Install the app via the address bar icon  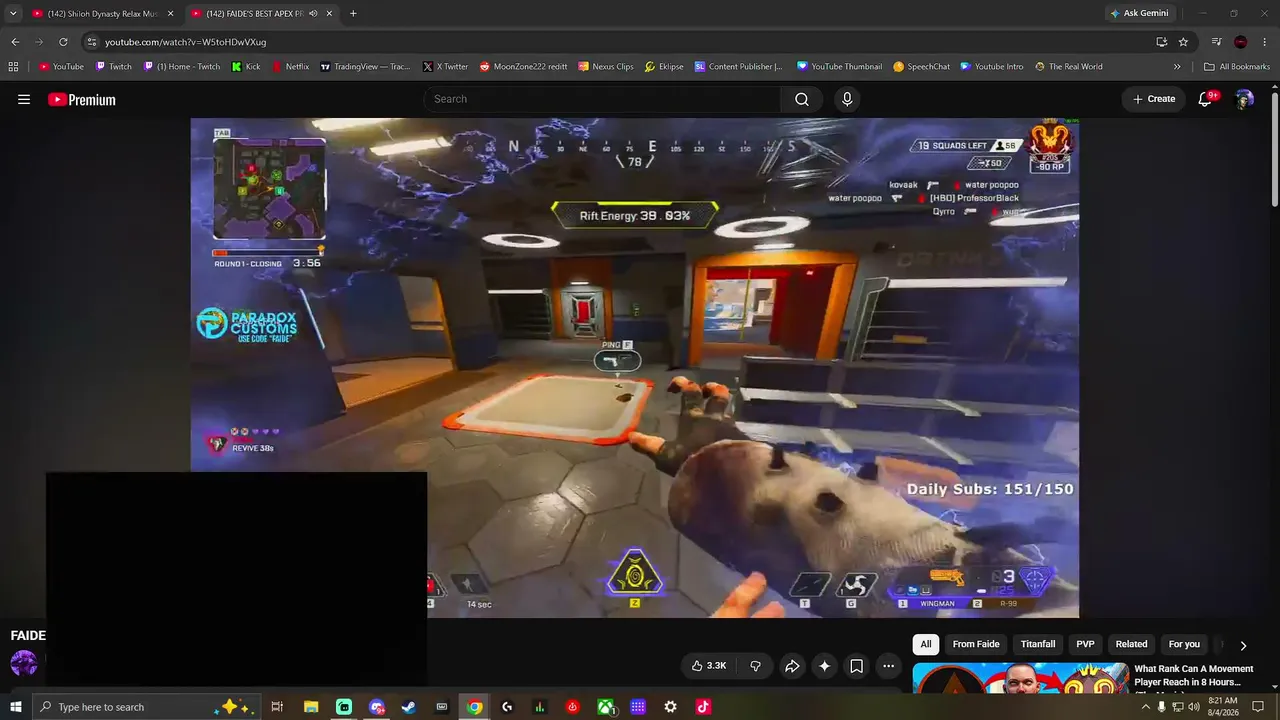1161,42
